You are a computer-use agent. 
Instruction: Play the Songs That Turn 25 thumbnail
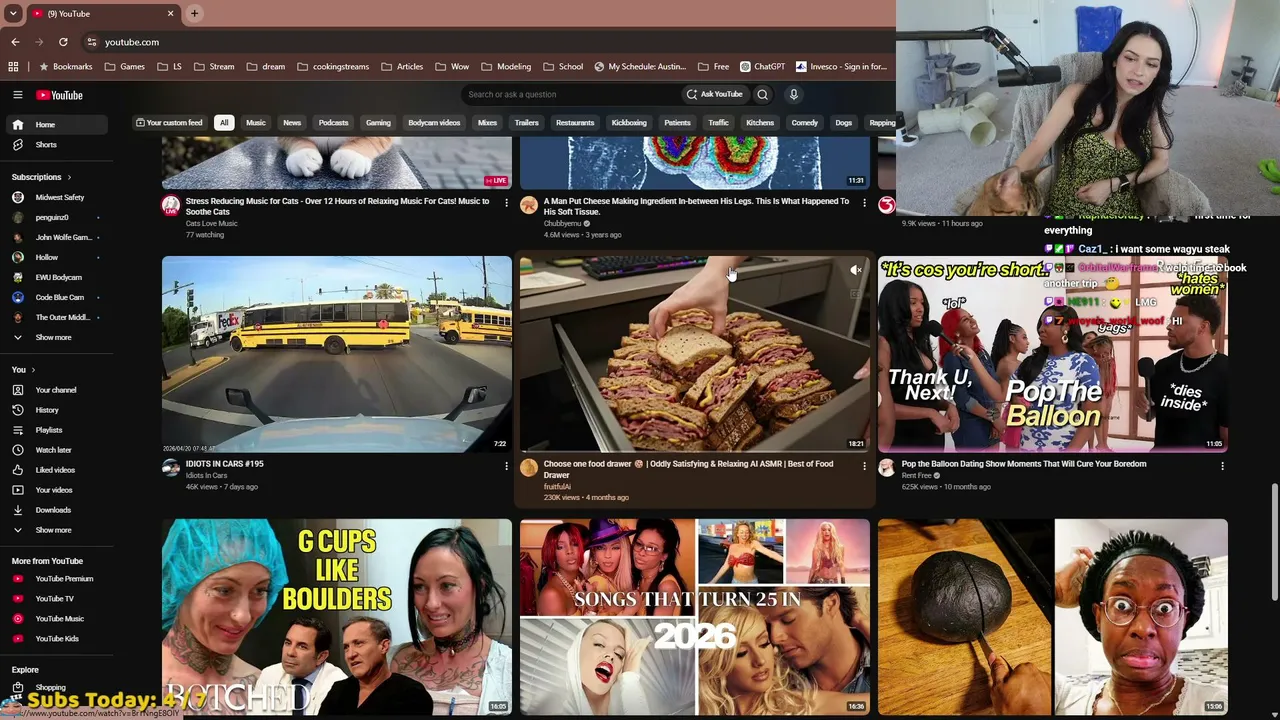pos(695,616)
